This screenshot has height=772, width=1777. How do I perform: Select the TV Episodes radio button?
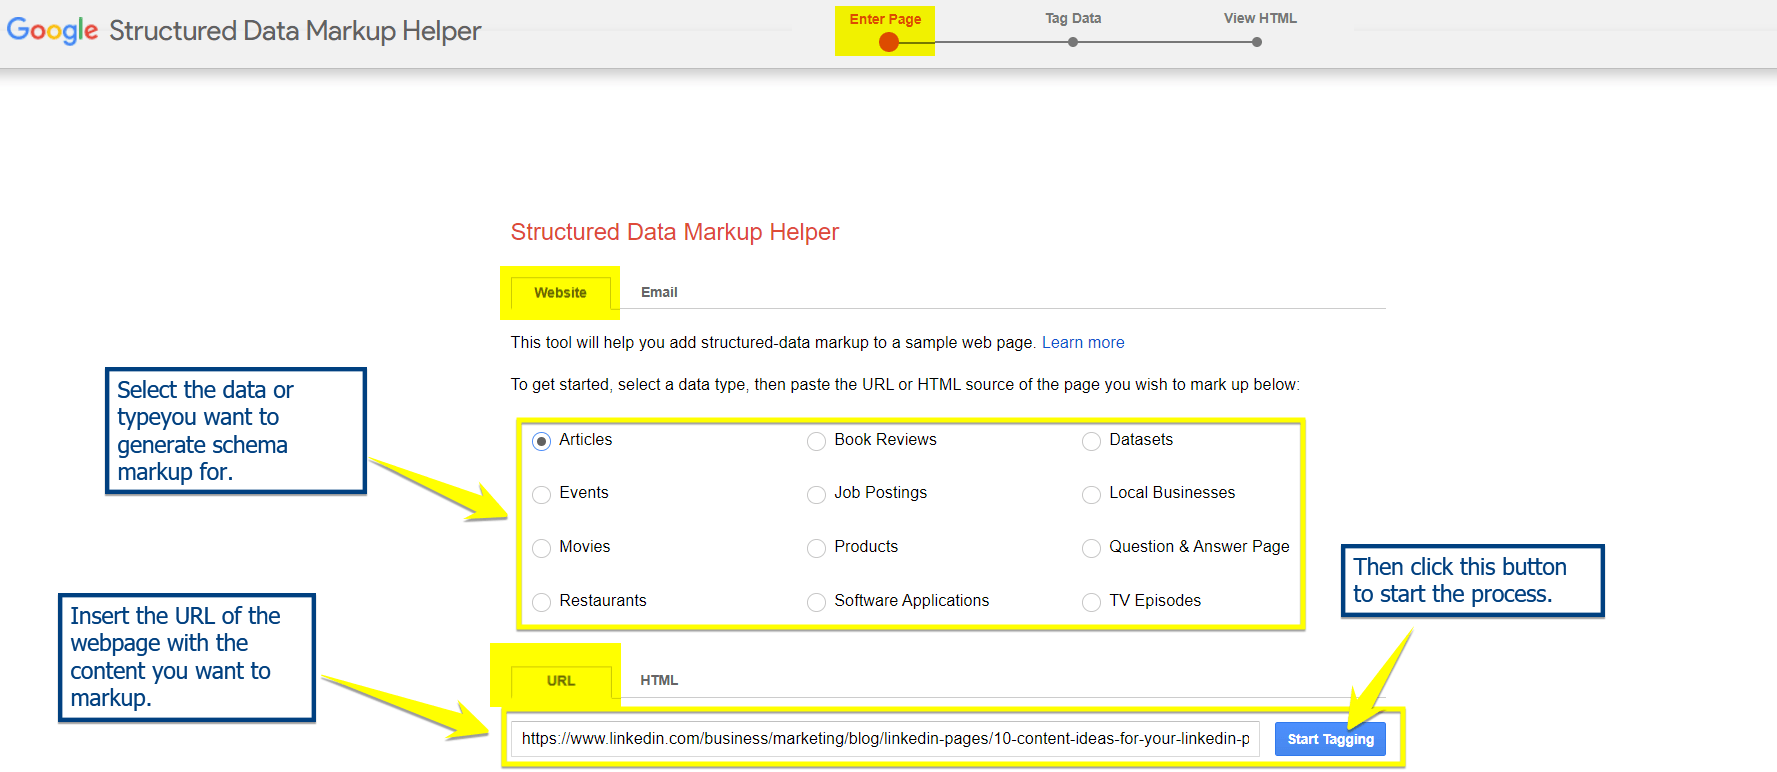(x=1091, y=602)
